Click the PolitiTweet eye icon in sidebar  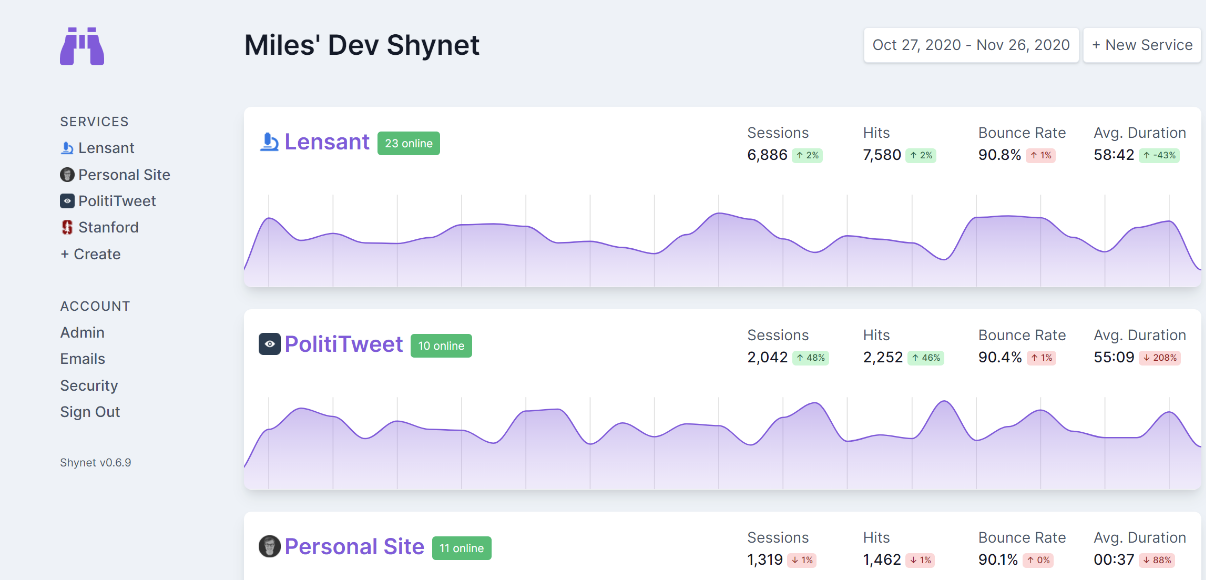point(67,201)
